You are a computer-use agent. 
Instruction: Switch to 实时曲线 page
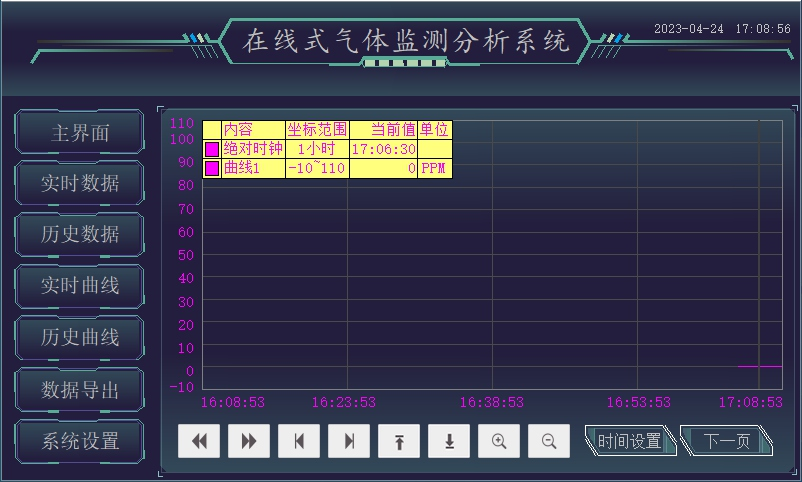coord(80,286)
